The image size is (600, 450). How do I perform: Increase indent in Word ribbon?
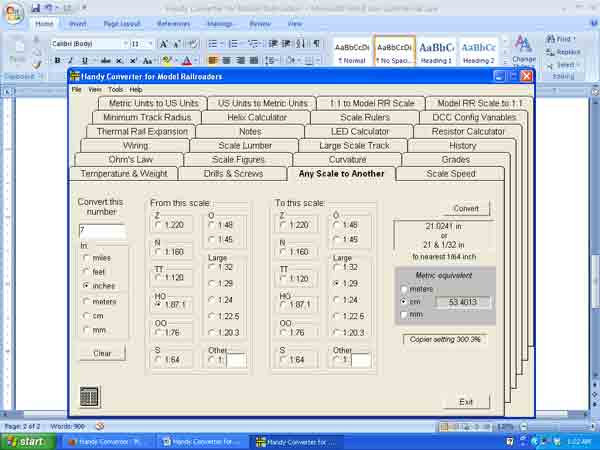[286, 44]
